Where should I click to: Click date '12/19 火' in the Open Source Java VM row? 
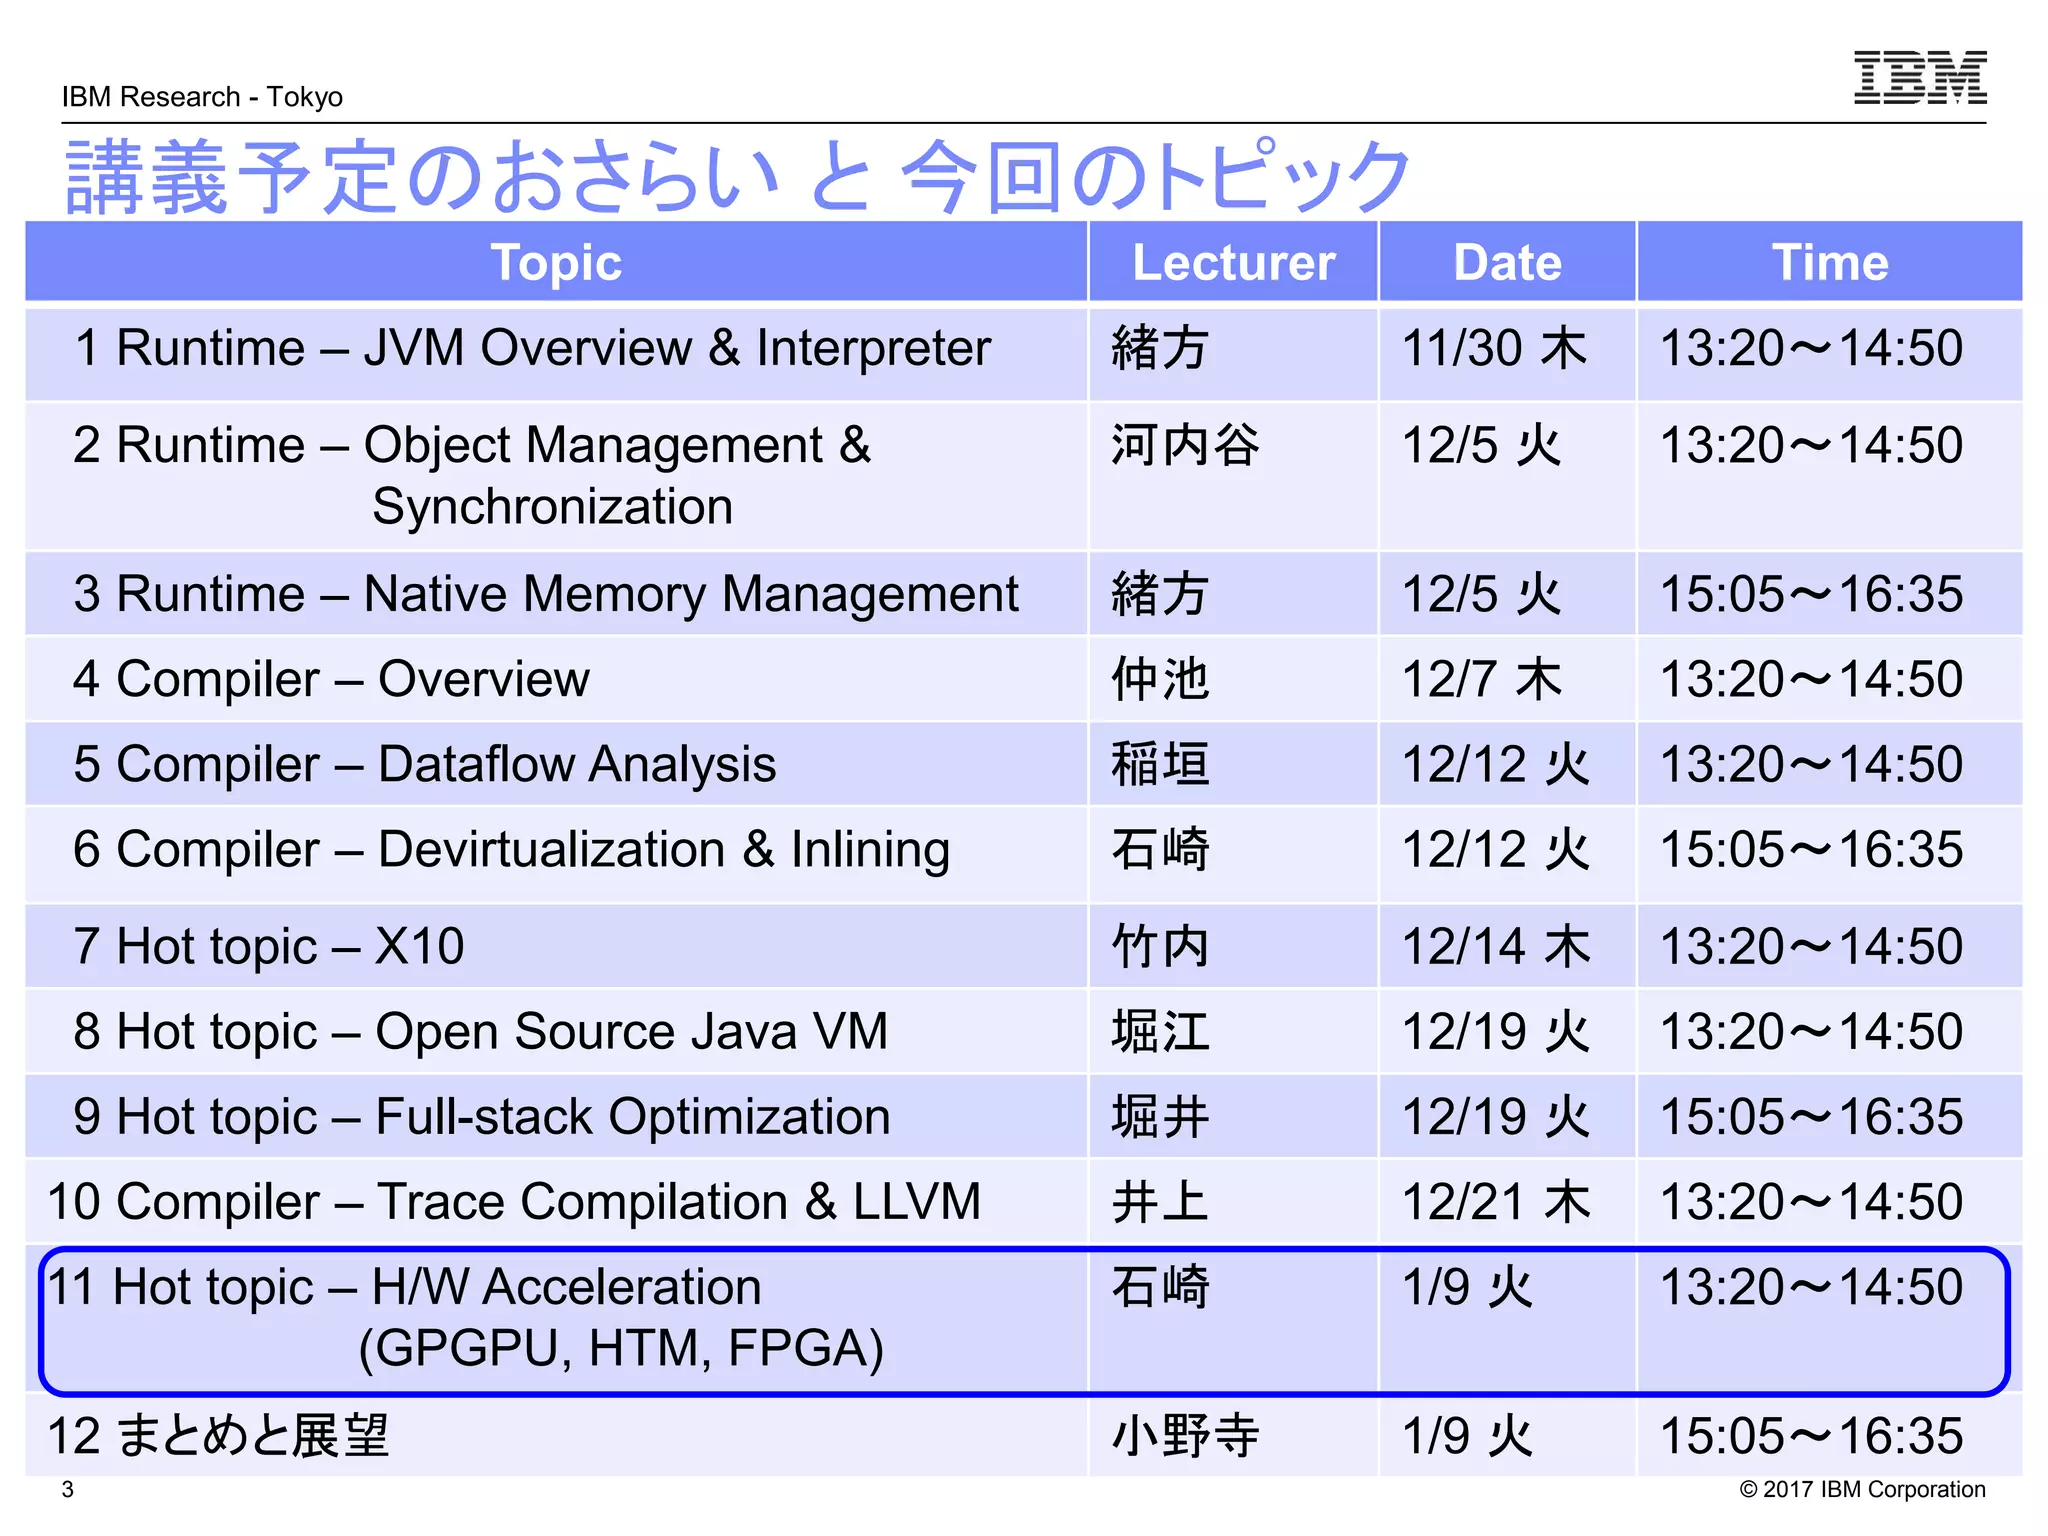(x=1496, y=1032)
